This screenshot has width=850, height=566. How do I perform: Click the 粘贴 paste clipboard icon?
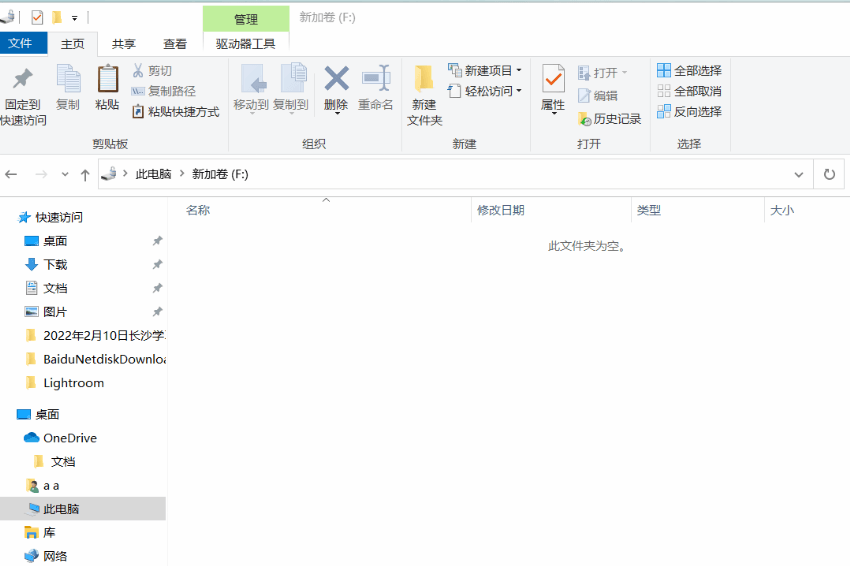[107, 87]
